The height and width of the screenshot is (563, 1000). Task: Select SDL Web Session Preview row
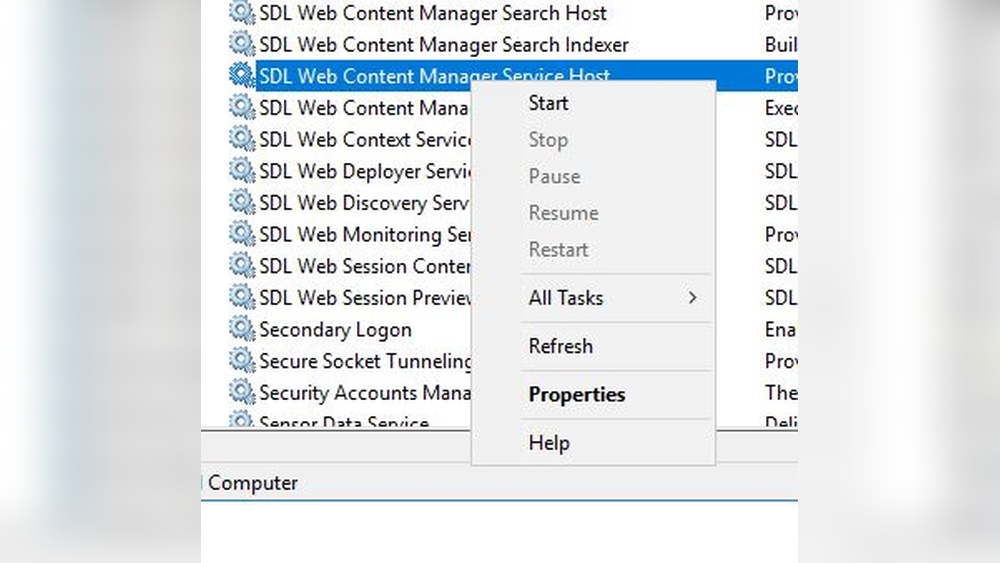(x=364, y=298)
